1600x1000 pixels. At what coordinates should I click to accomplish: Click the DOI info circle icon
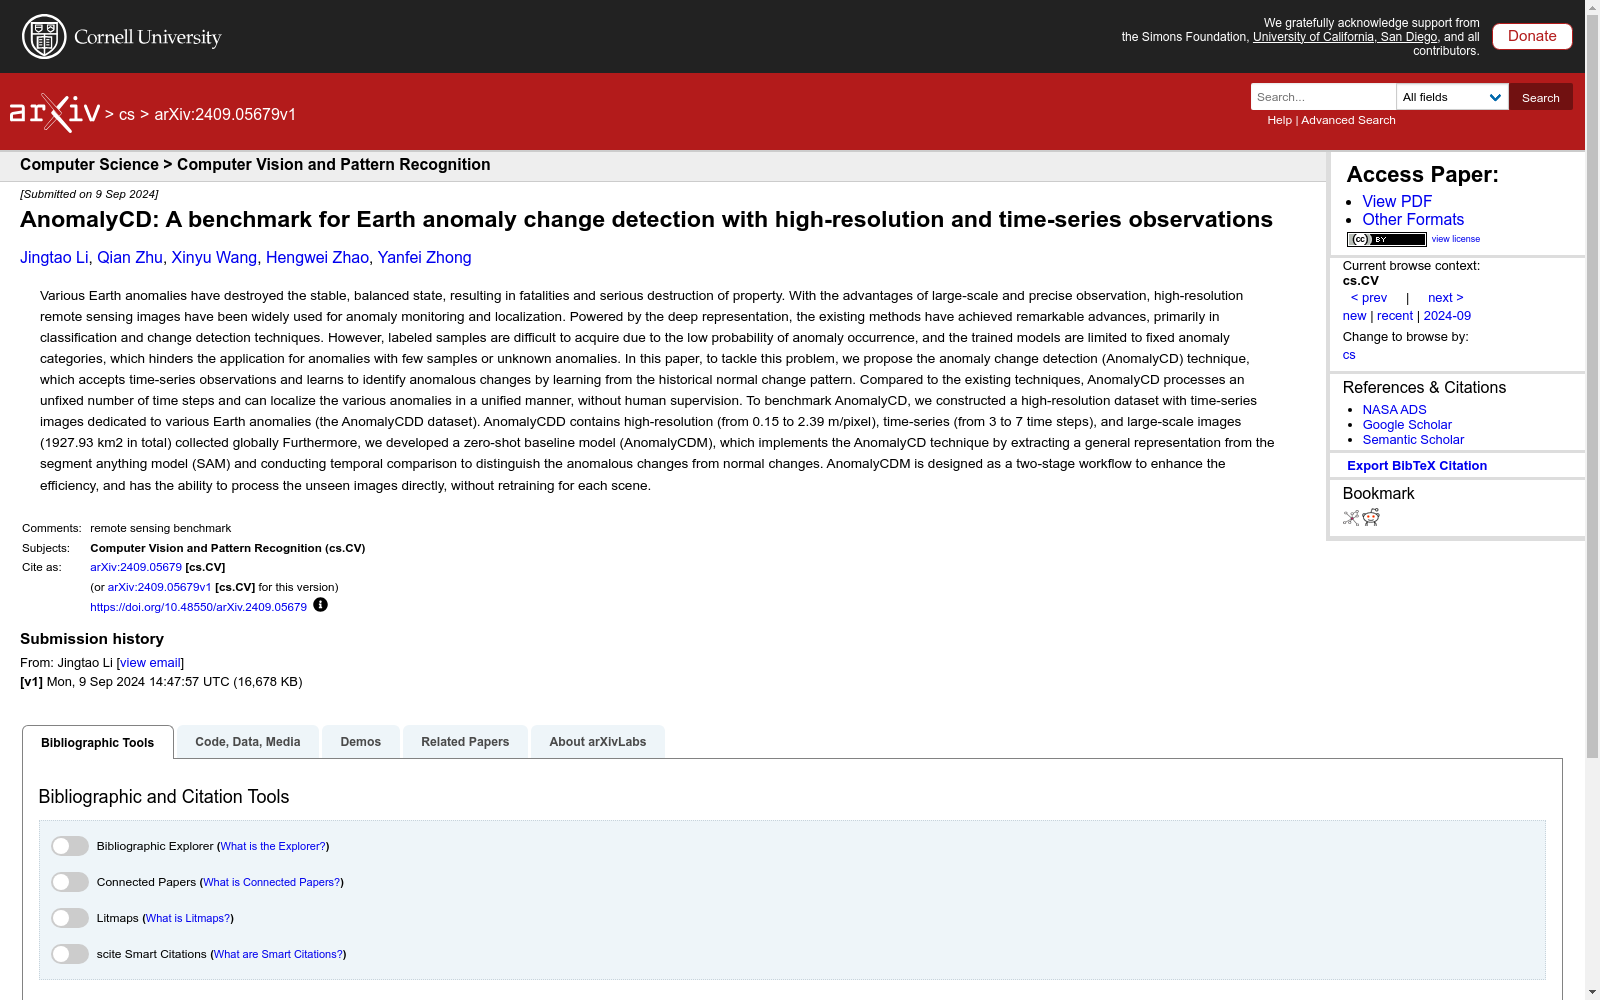[320, 605]
